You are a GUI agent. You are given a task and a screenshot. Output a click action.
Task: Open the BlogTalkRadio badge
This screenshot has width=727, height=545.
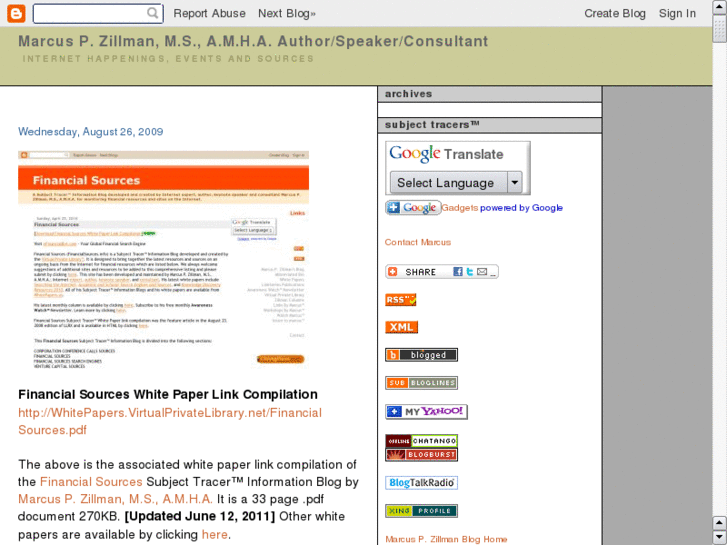pos(421,483)
